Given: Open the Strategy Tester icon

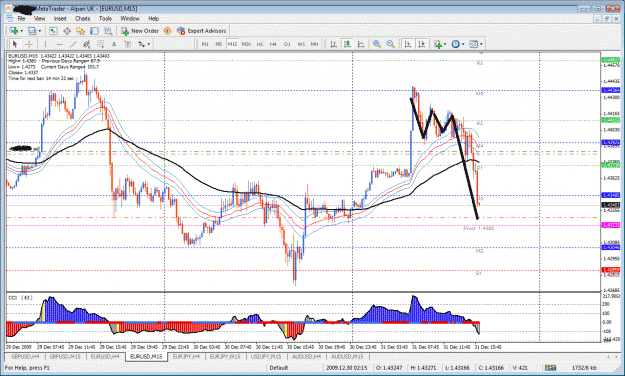Looking at the screenshot, I should coord(108,31).
